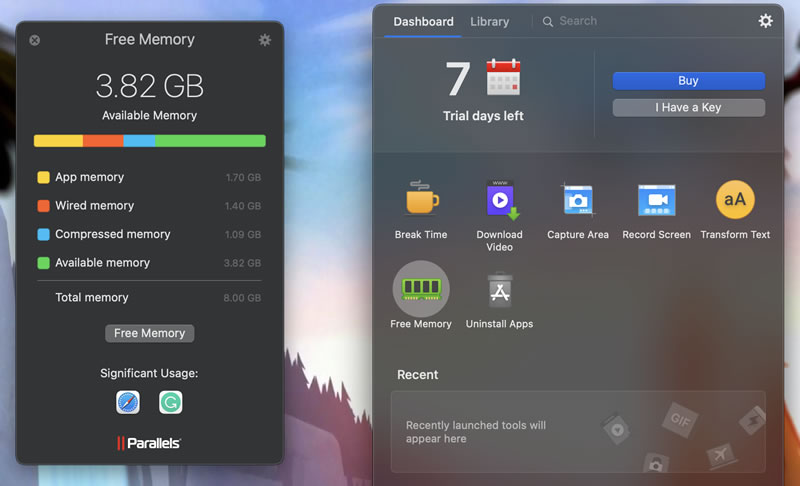
Task: Click the blue Compressed memory swatch
Action: 43,234
